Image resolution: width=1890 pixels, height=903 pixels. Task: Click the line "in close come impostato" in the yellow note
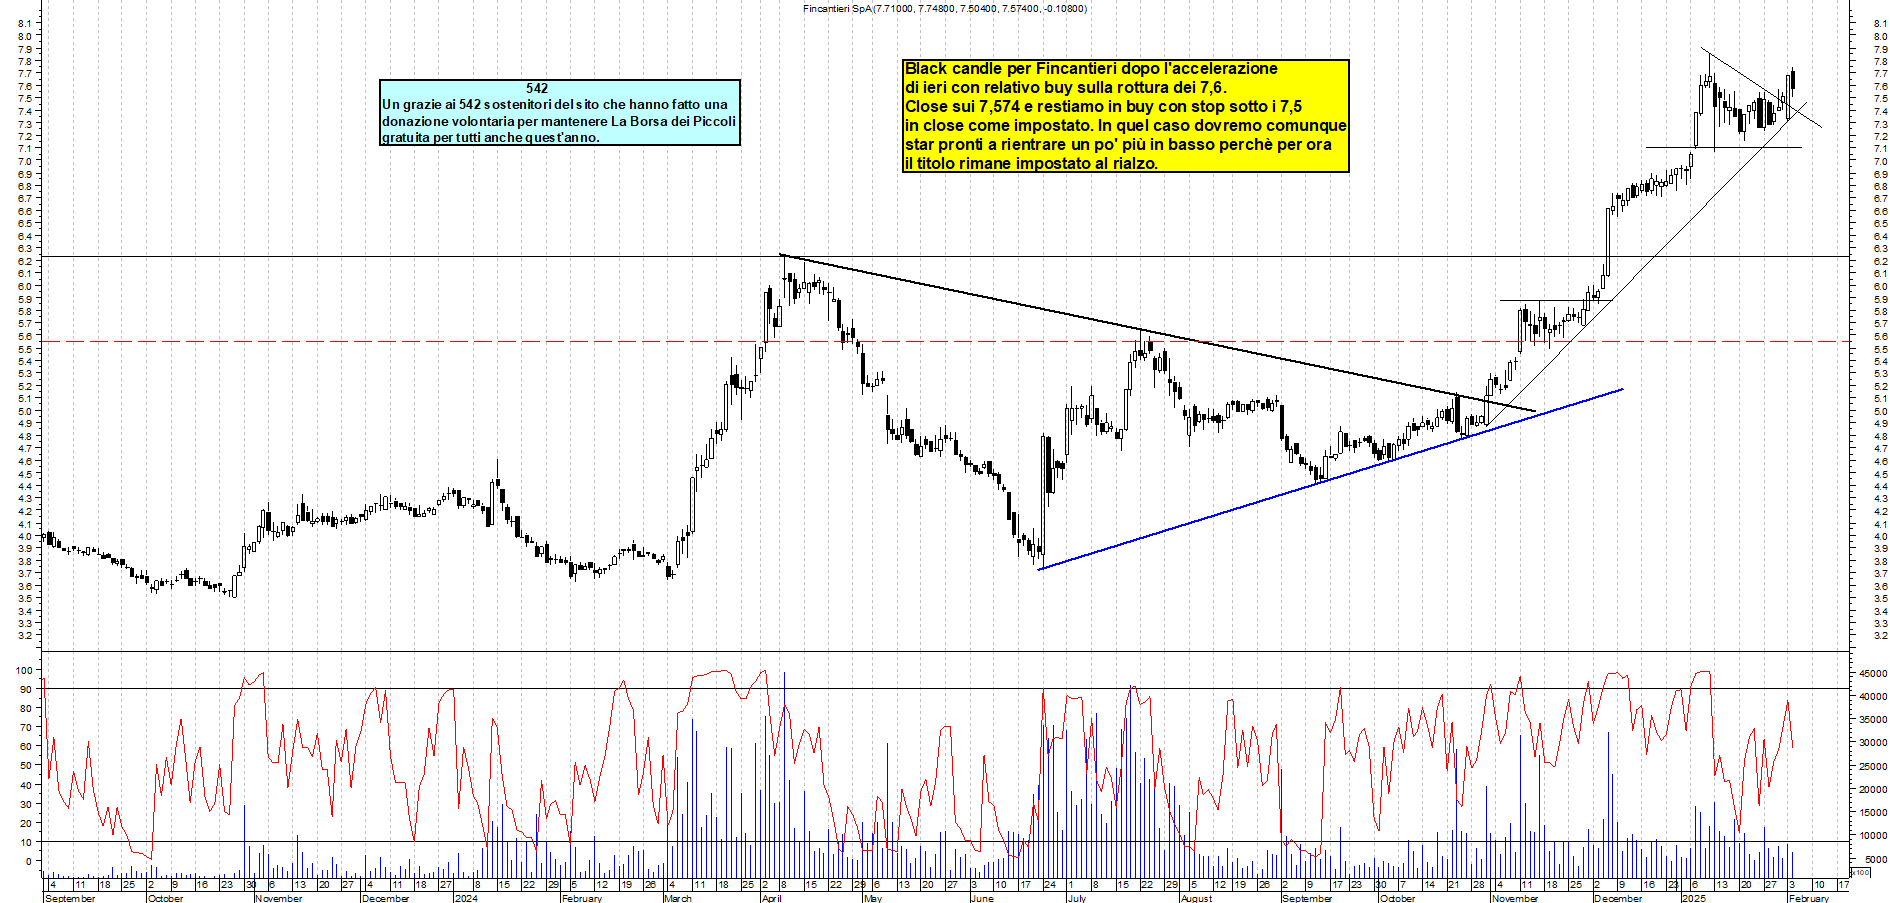(x=1126, y=126)
